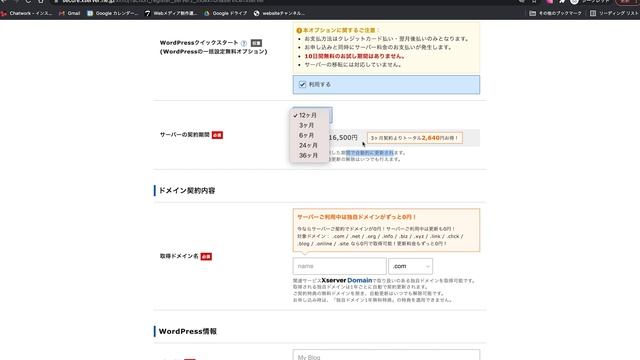Open the Xserver Domain link
The height and width of the screenshot is (360, 640).
pyautogui.click(x=347, y=280)
